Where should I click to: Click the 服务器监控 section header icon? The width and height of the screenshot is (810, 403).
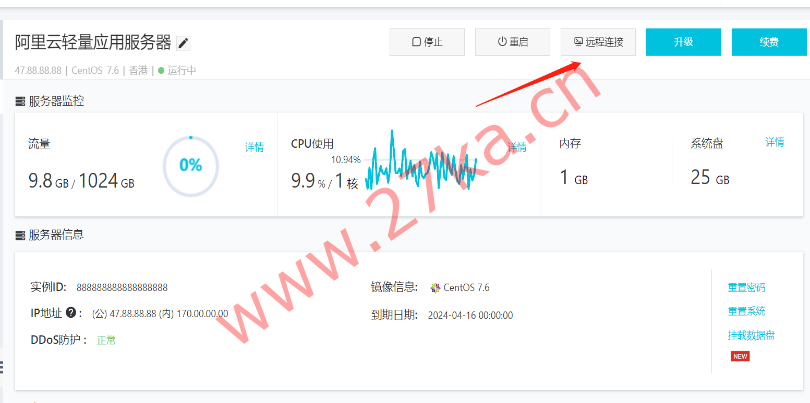click(20, 101)
